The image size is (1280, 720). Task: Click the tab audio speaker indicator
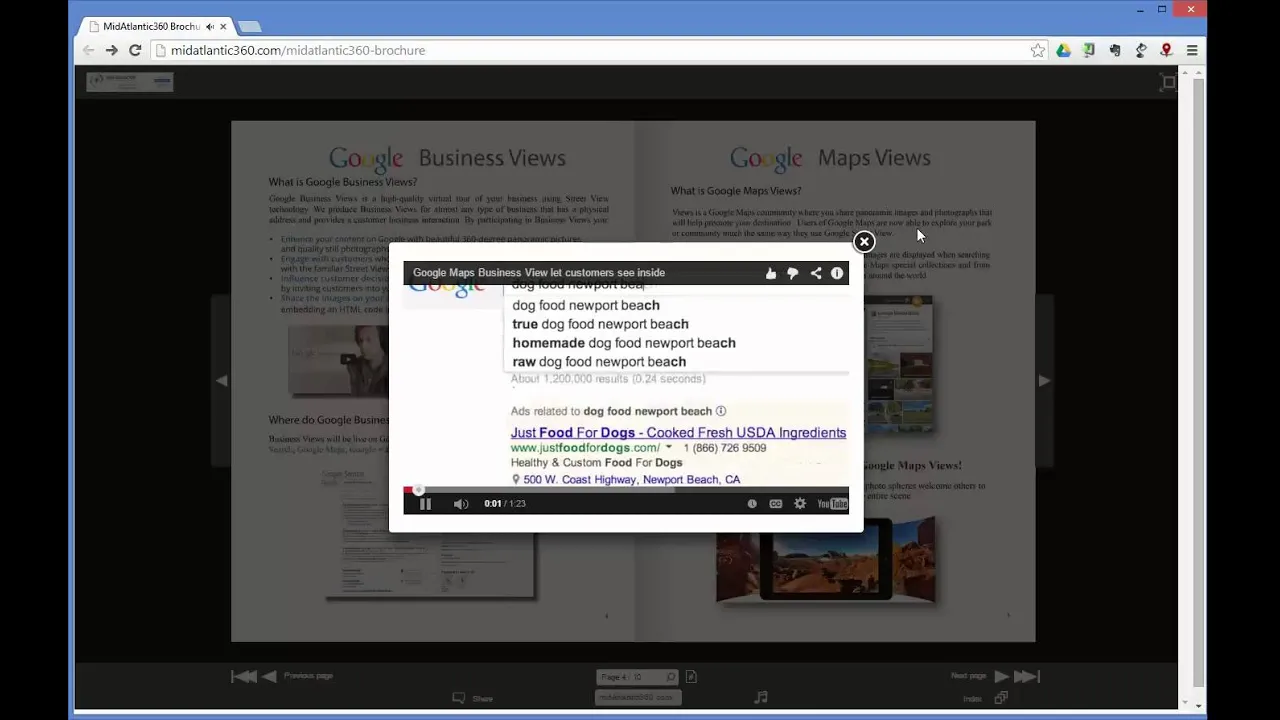210,26
